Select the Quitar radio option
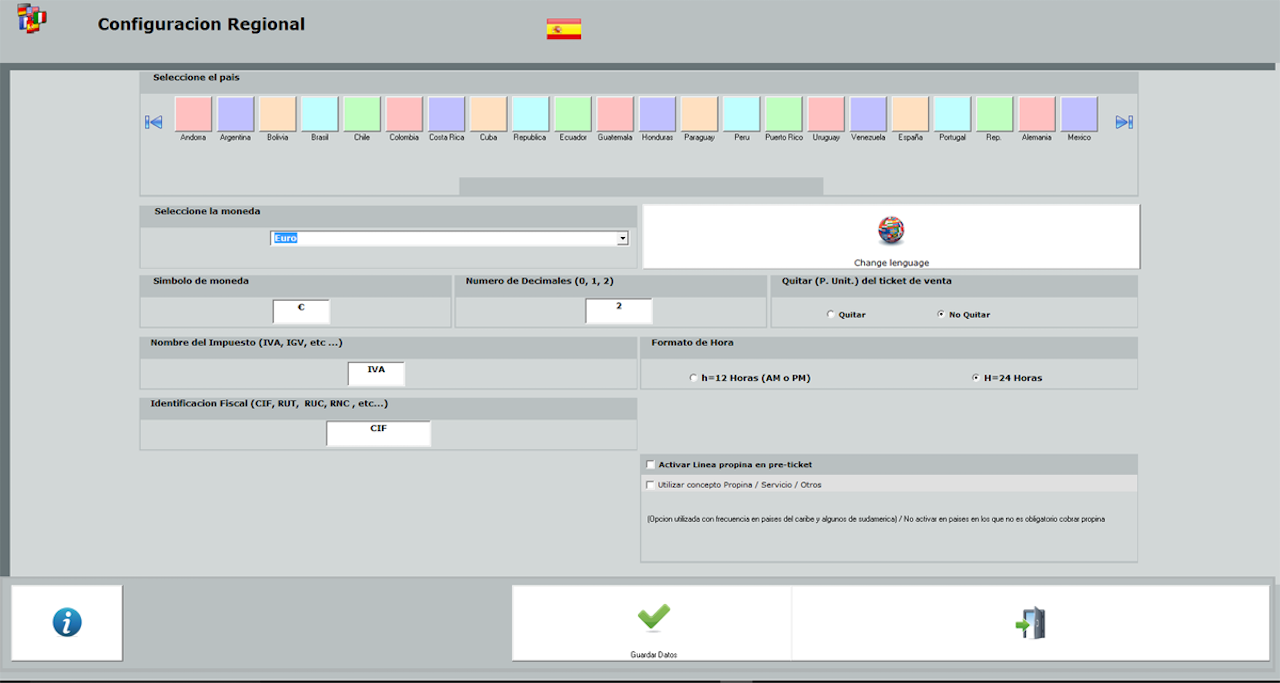This screenshot has height=683, width=1280. click(831, 315)
